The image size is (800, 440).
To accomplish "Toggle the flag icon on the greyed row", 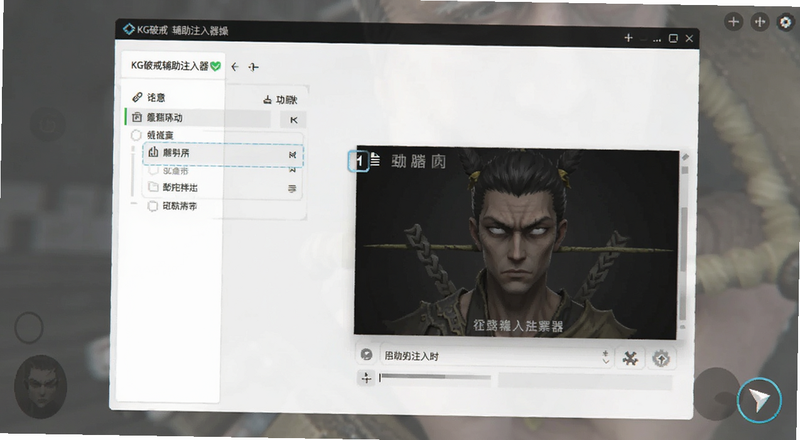I will (292, 170).
